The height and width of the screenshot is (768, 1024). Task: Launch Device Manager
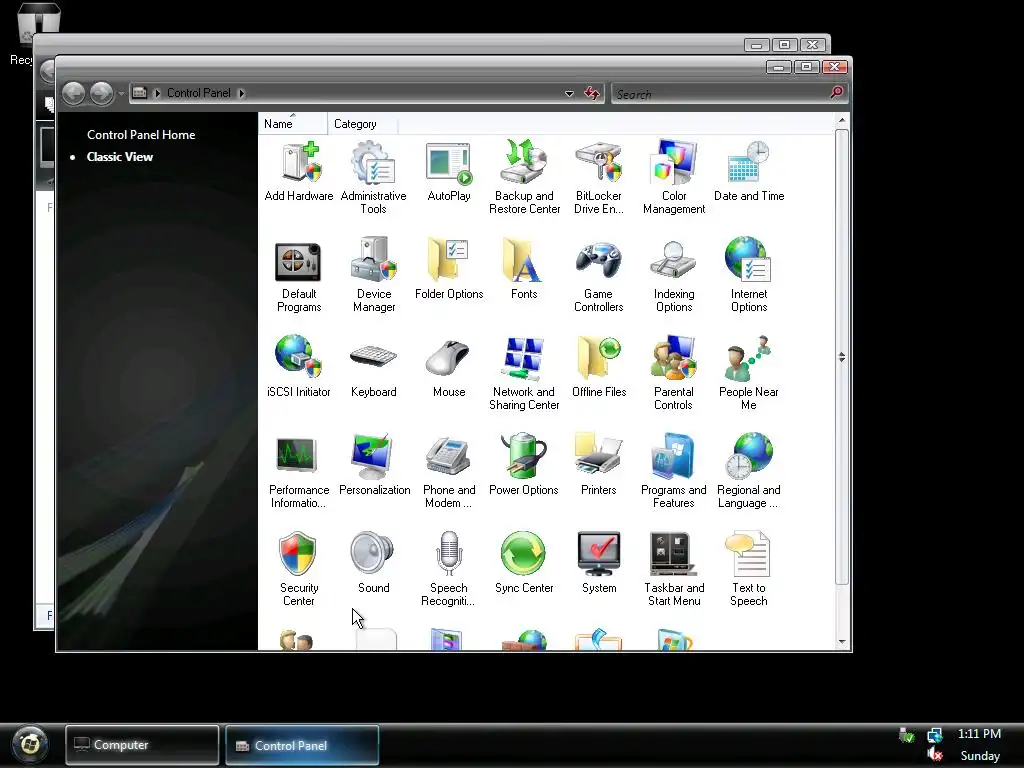(374, 276)
